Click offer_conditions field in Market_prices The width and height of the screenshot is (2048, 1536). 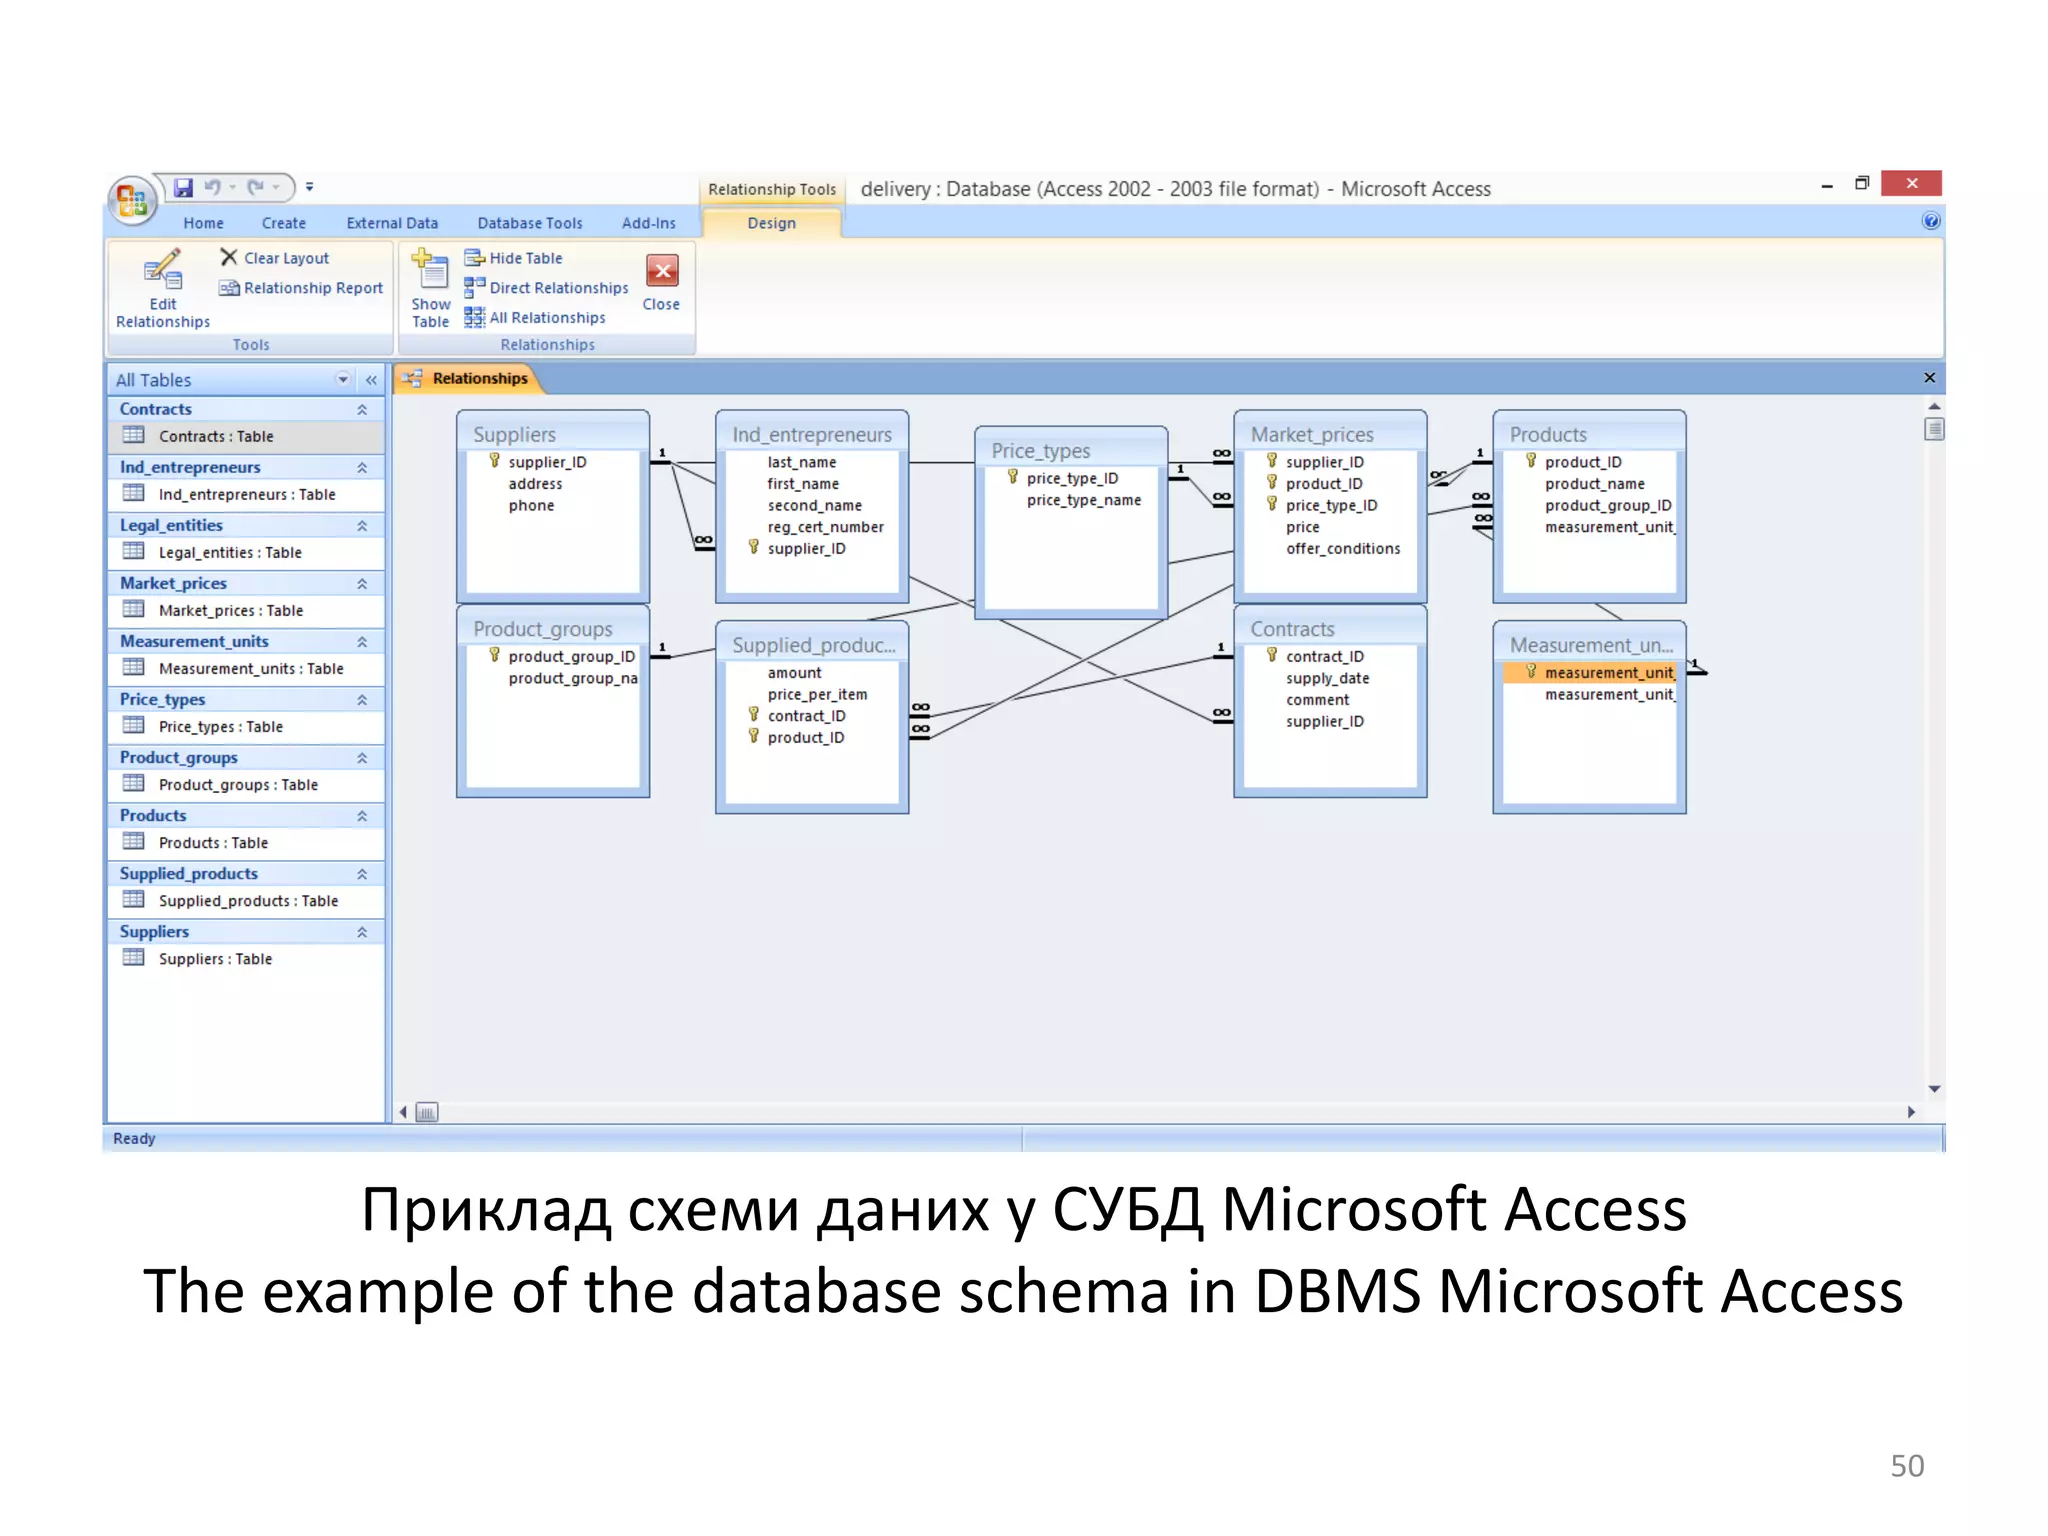1343,548
